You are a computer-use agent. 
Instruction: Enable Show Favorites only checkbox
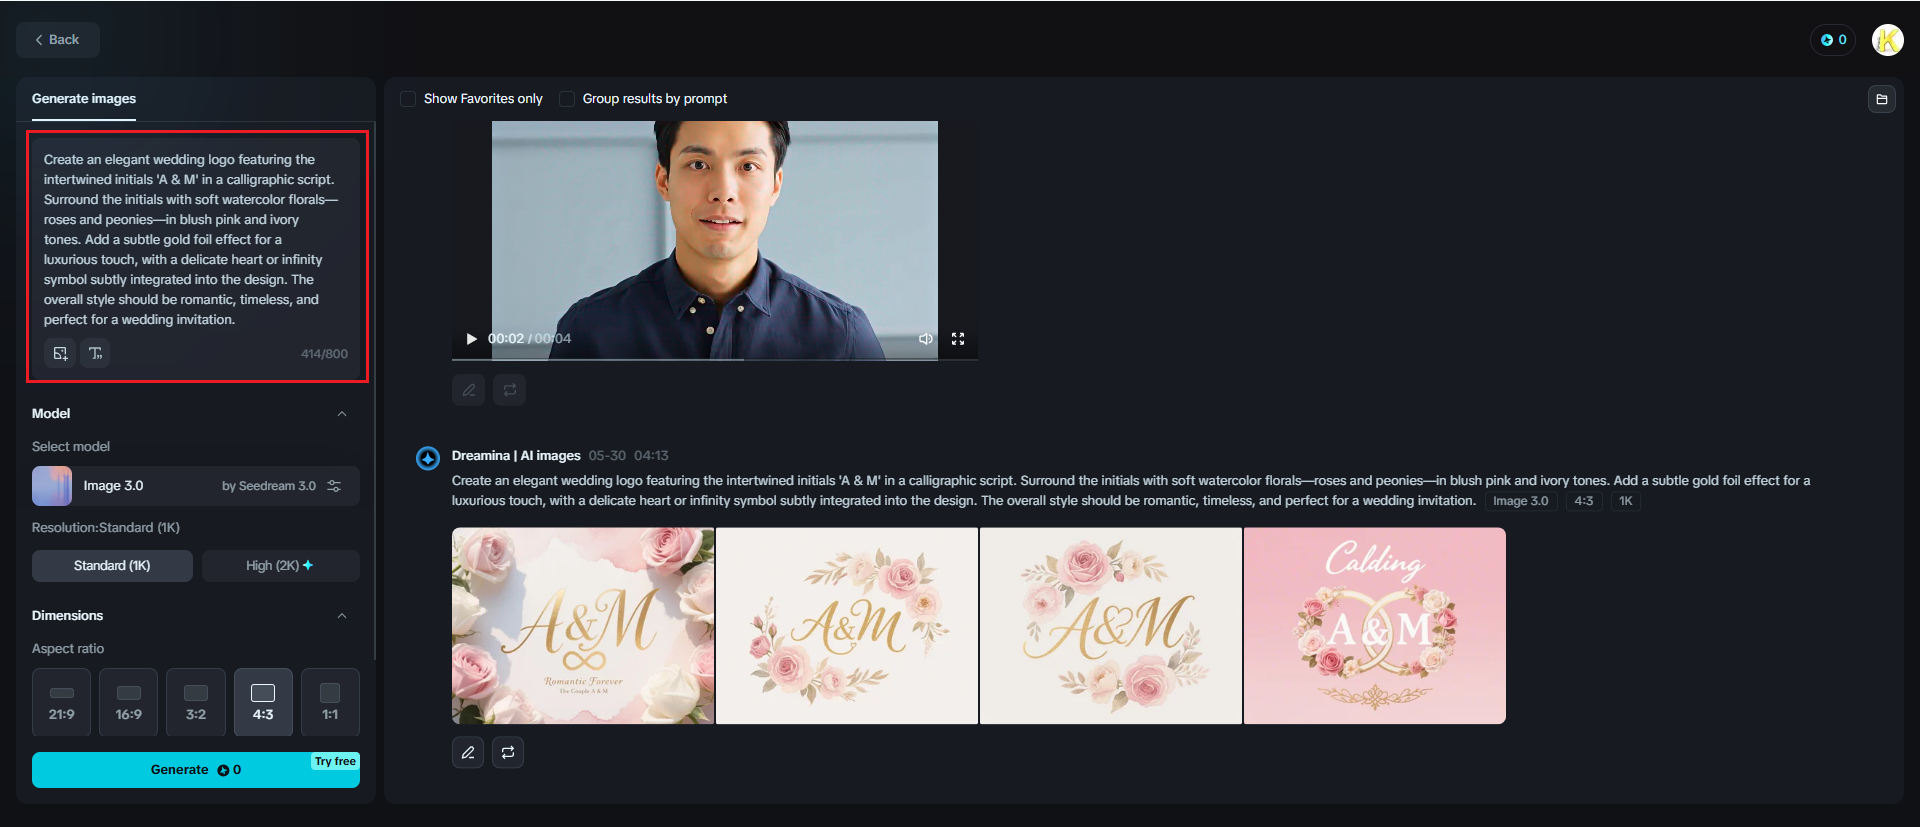tap(408, 99)
